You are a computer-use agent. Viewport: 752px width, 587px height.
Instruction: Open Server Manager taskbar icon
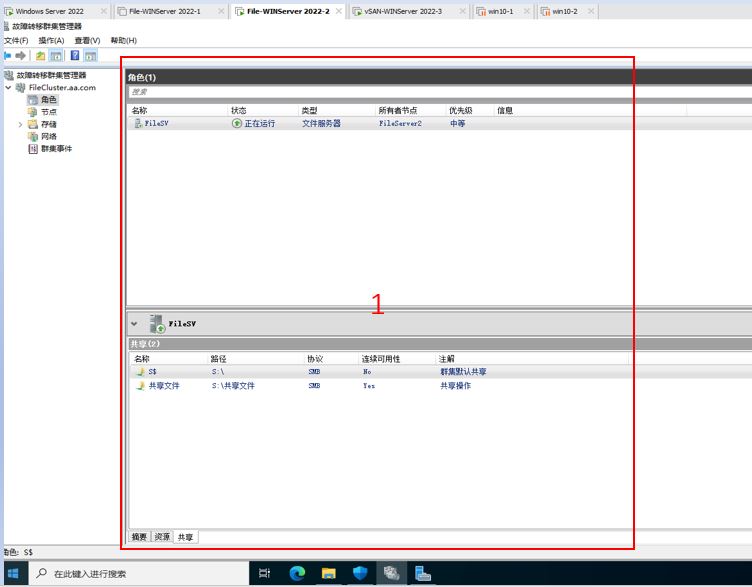[x=423, y=573]
